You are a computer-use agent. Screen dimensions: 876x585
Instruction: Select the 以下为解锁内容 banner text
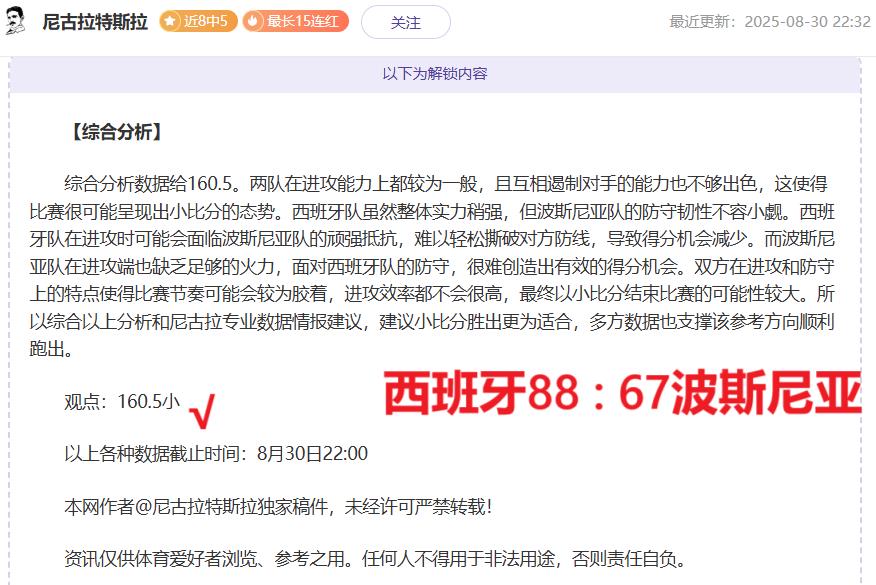coord(435,74)
